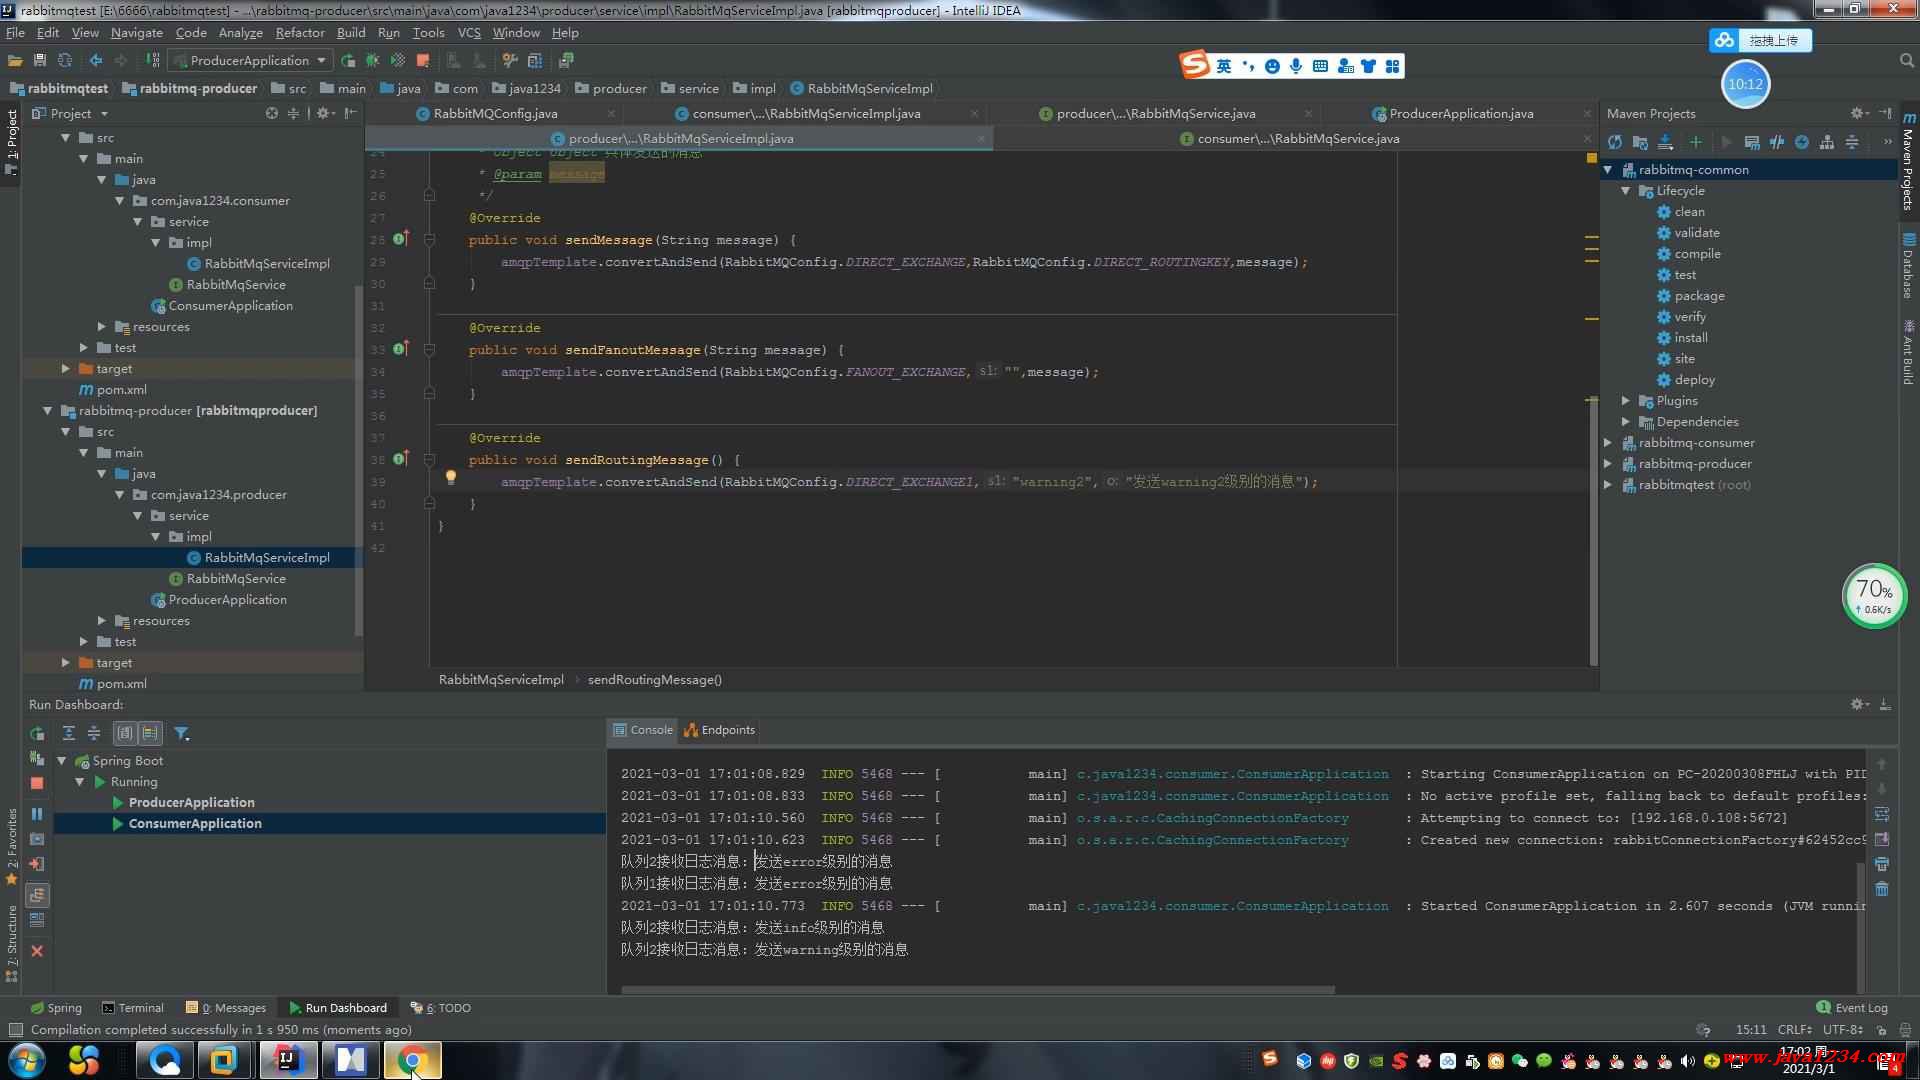The width and height of the screenshot is (1920, 1080).
Task: Click the Build Project binary icon
Action: click(x=153, y=61)
